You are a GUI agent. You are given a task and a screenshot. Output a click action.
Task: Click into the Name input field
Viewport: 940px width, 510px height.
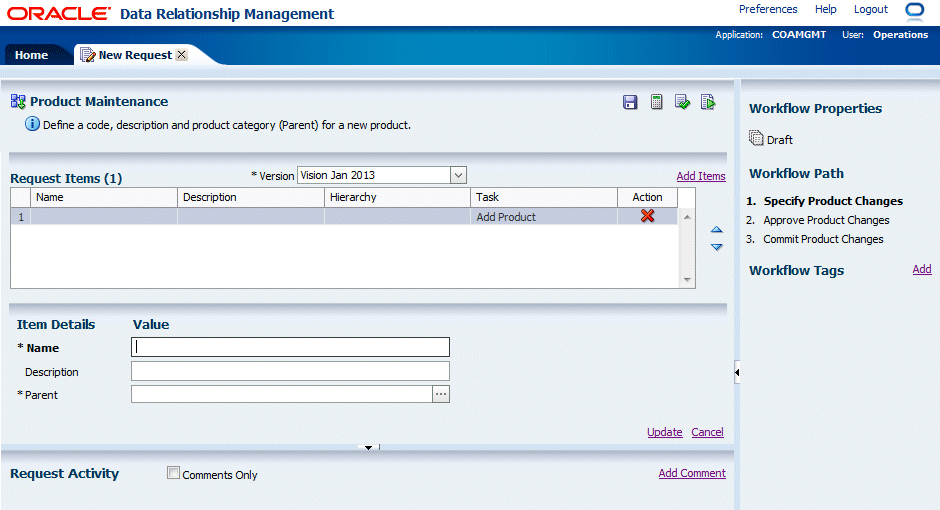click(x=290, y=348)
